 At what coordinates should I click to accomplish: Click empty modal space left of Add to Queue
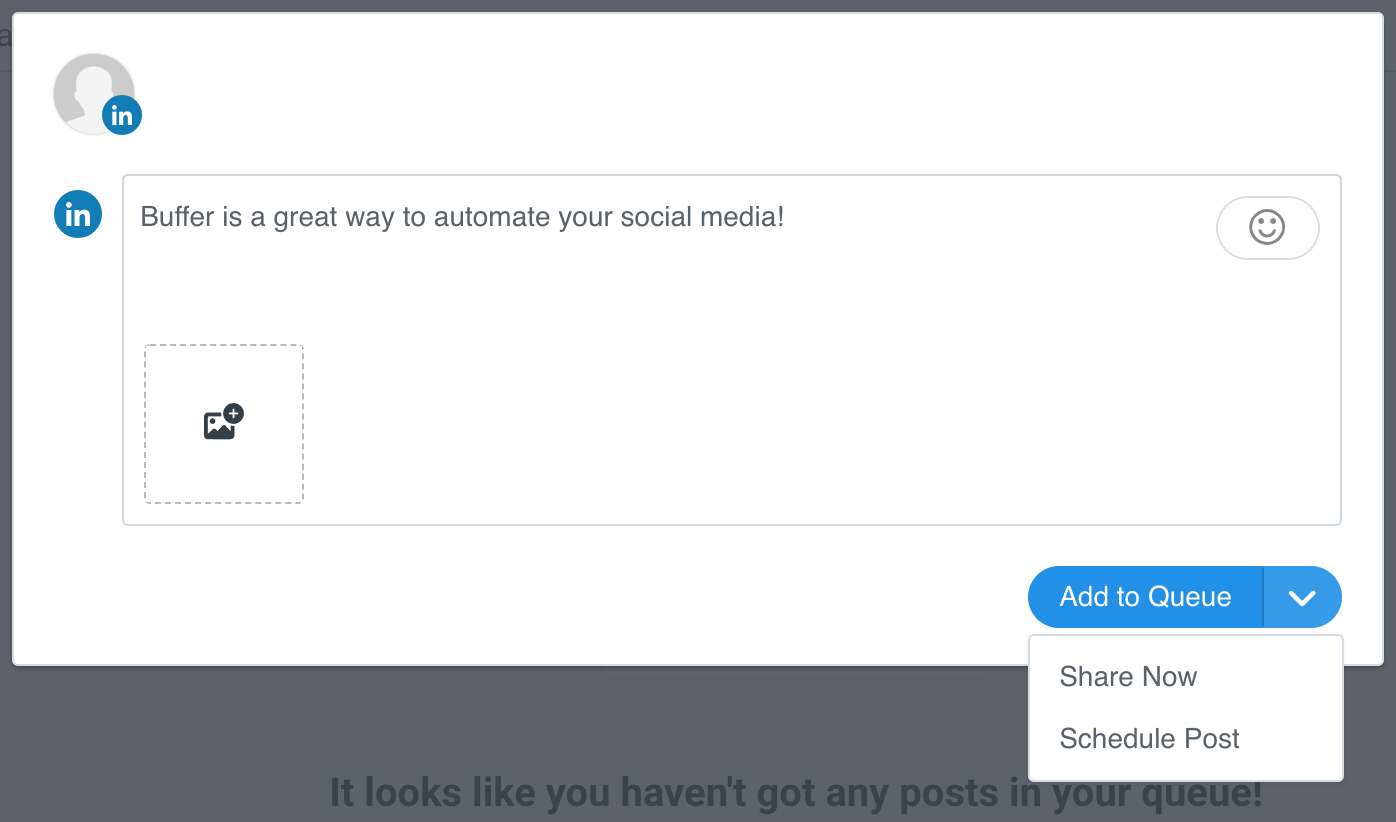[600, 597]
